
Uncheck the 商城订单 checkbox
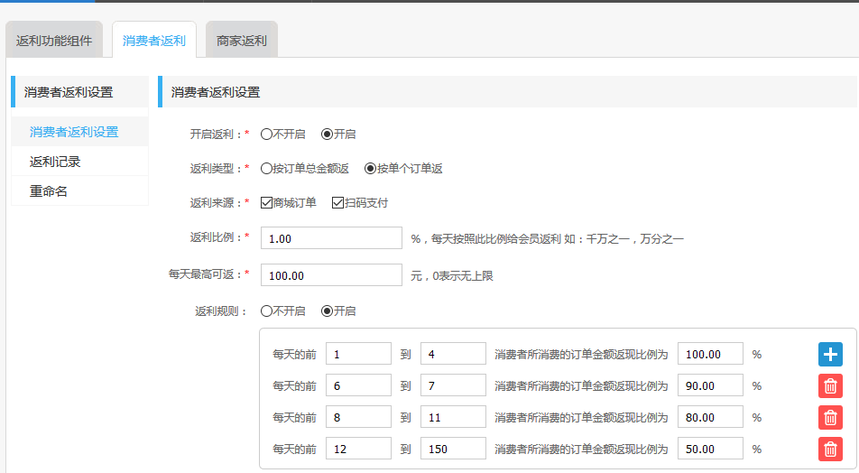[x=266, y=203]
